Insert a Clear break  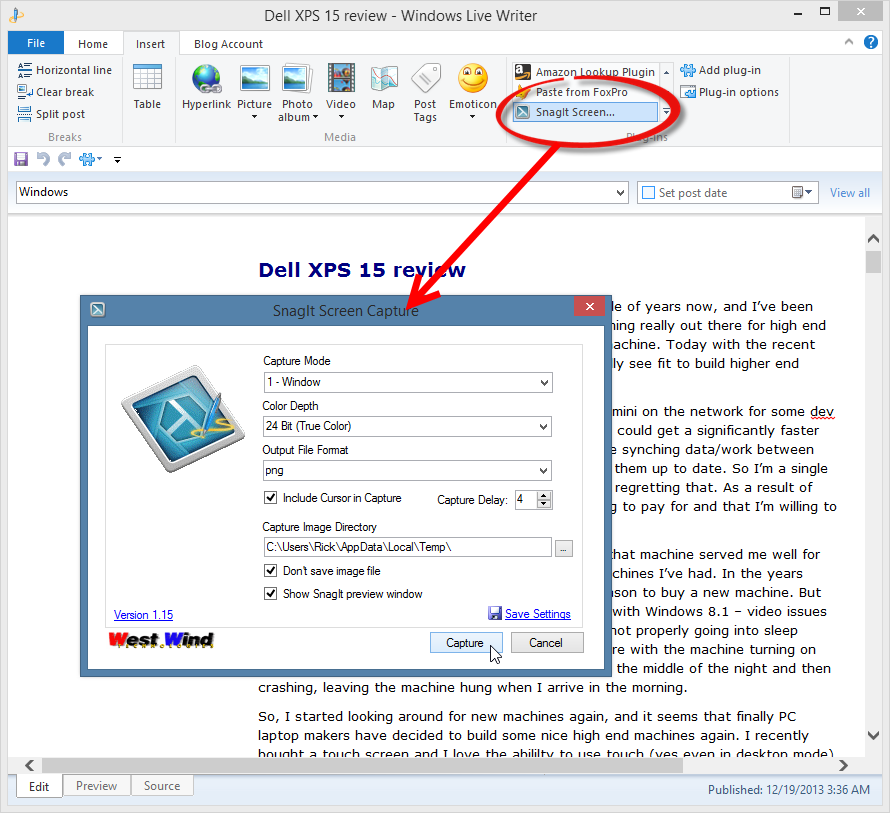56,92
